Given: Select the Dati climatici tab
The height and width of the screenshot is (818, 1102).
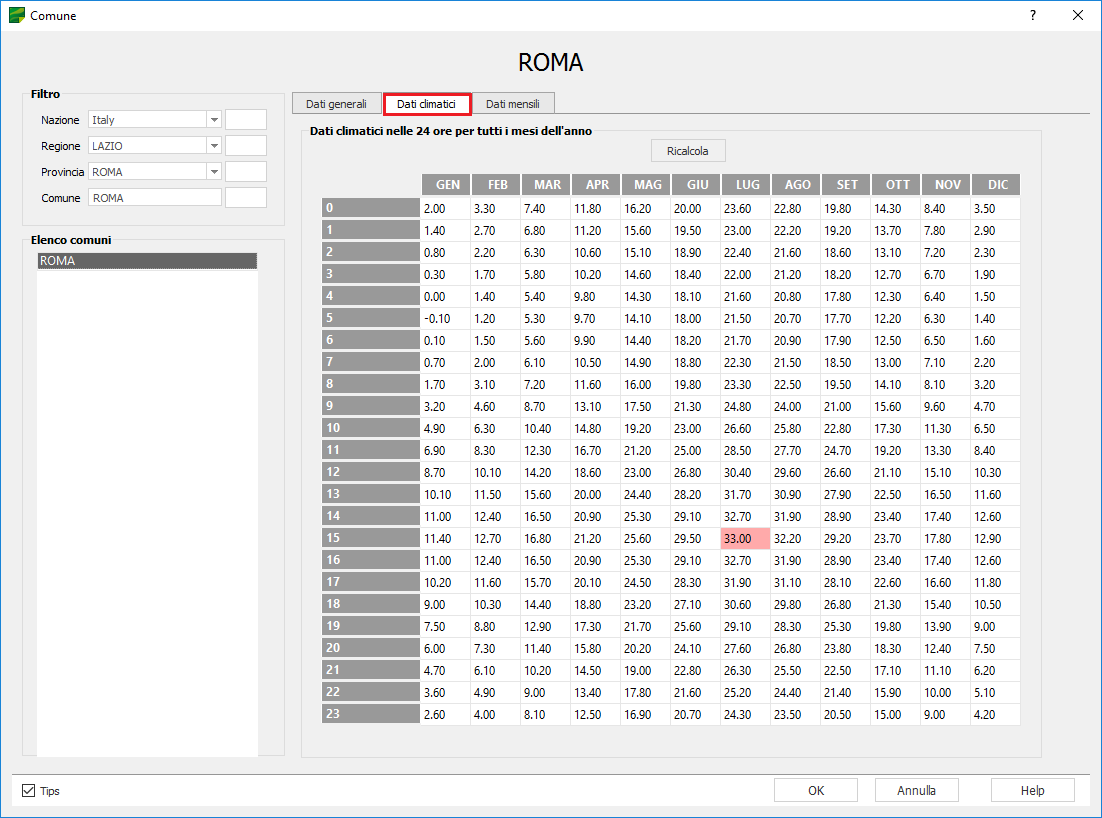Looking at the screenshot, I should click(427, 104).
